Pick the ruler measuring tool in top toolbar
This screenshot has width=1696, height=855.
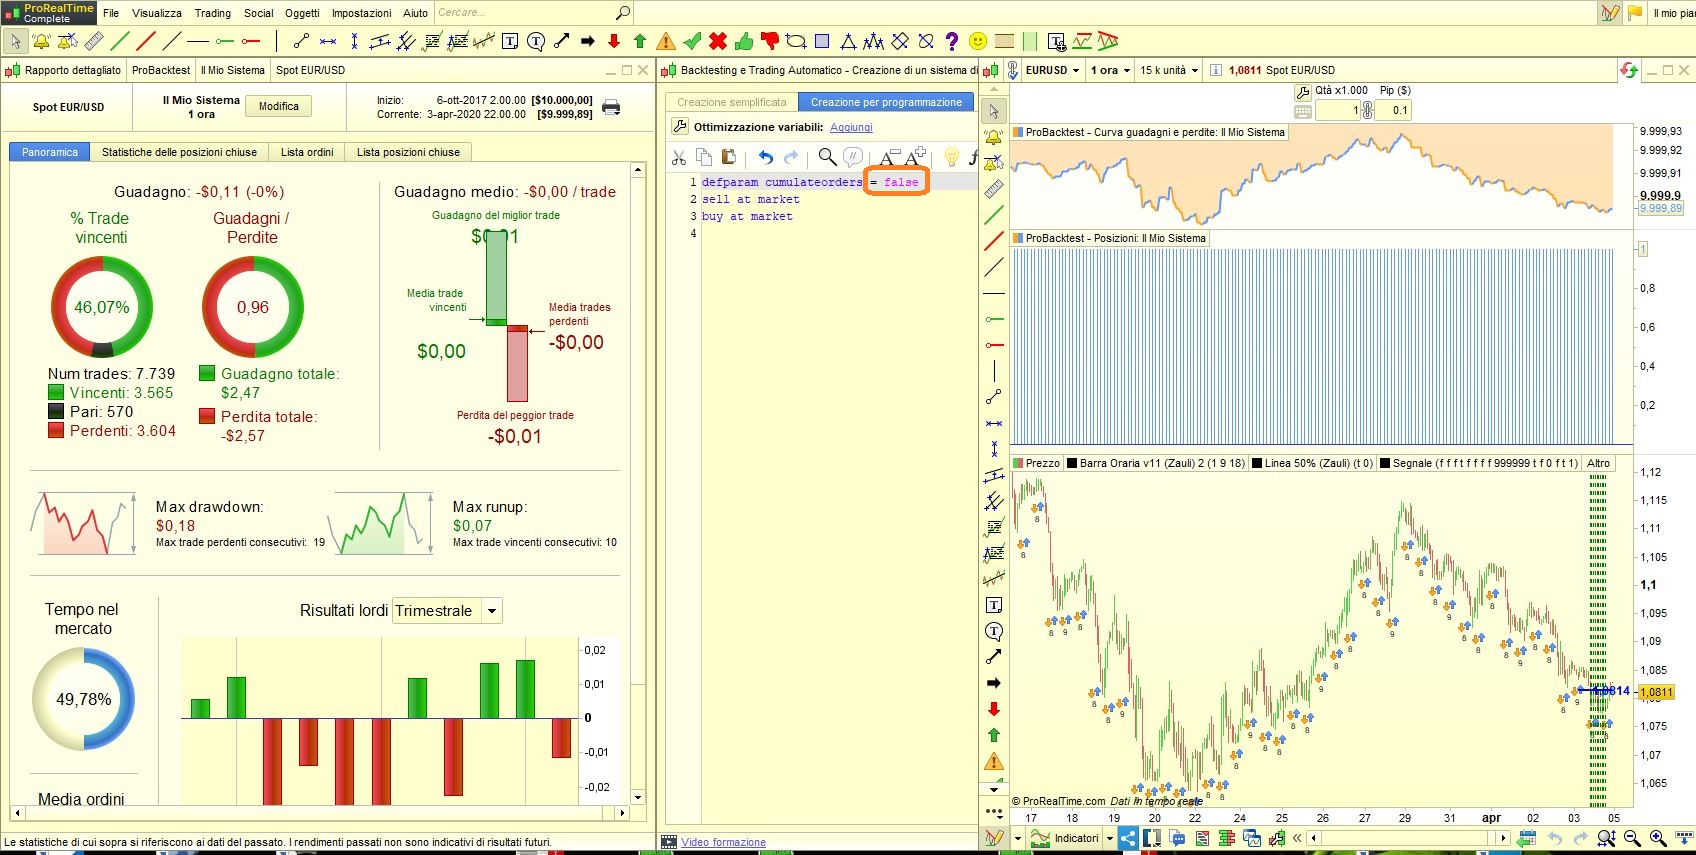coord(94,41)
